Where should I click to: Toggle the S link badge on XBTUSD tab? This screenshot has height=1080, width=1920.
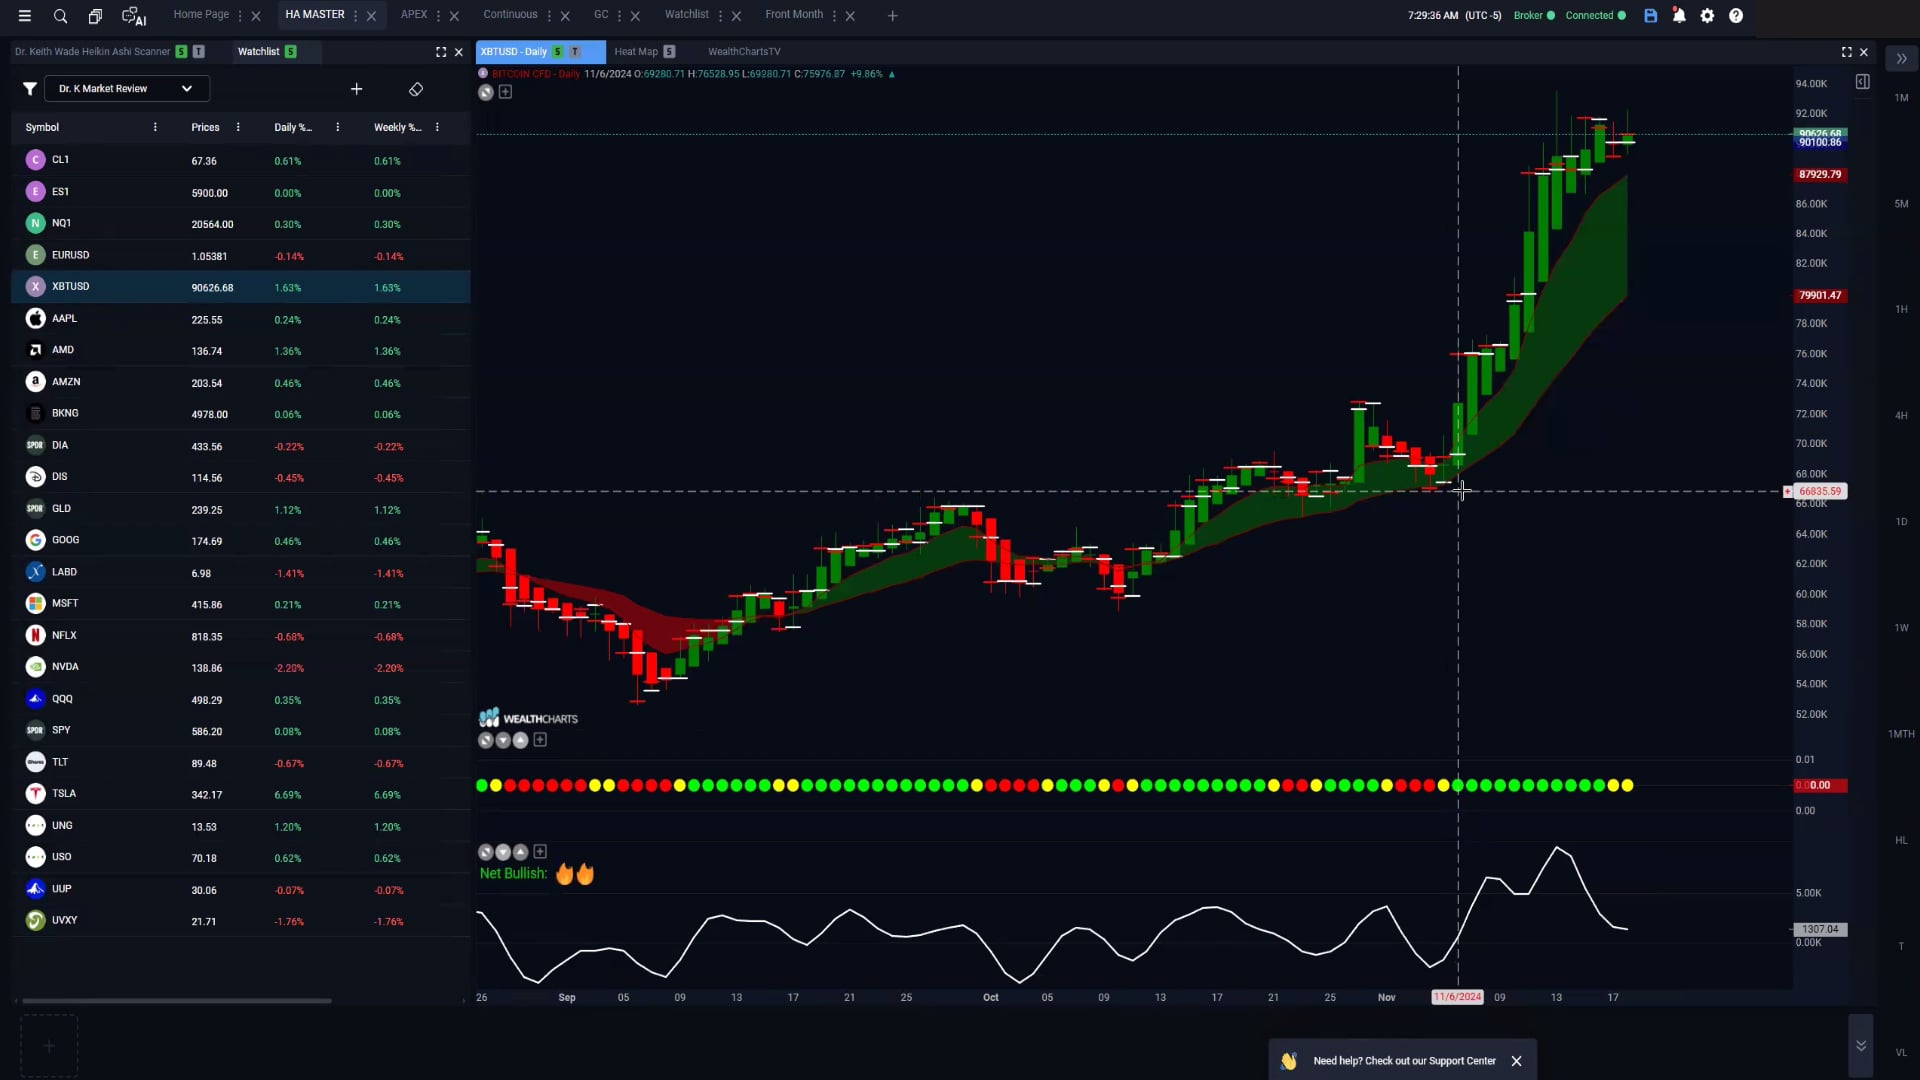558,52
